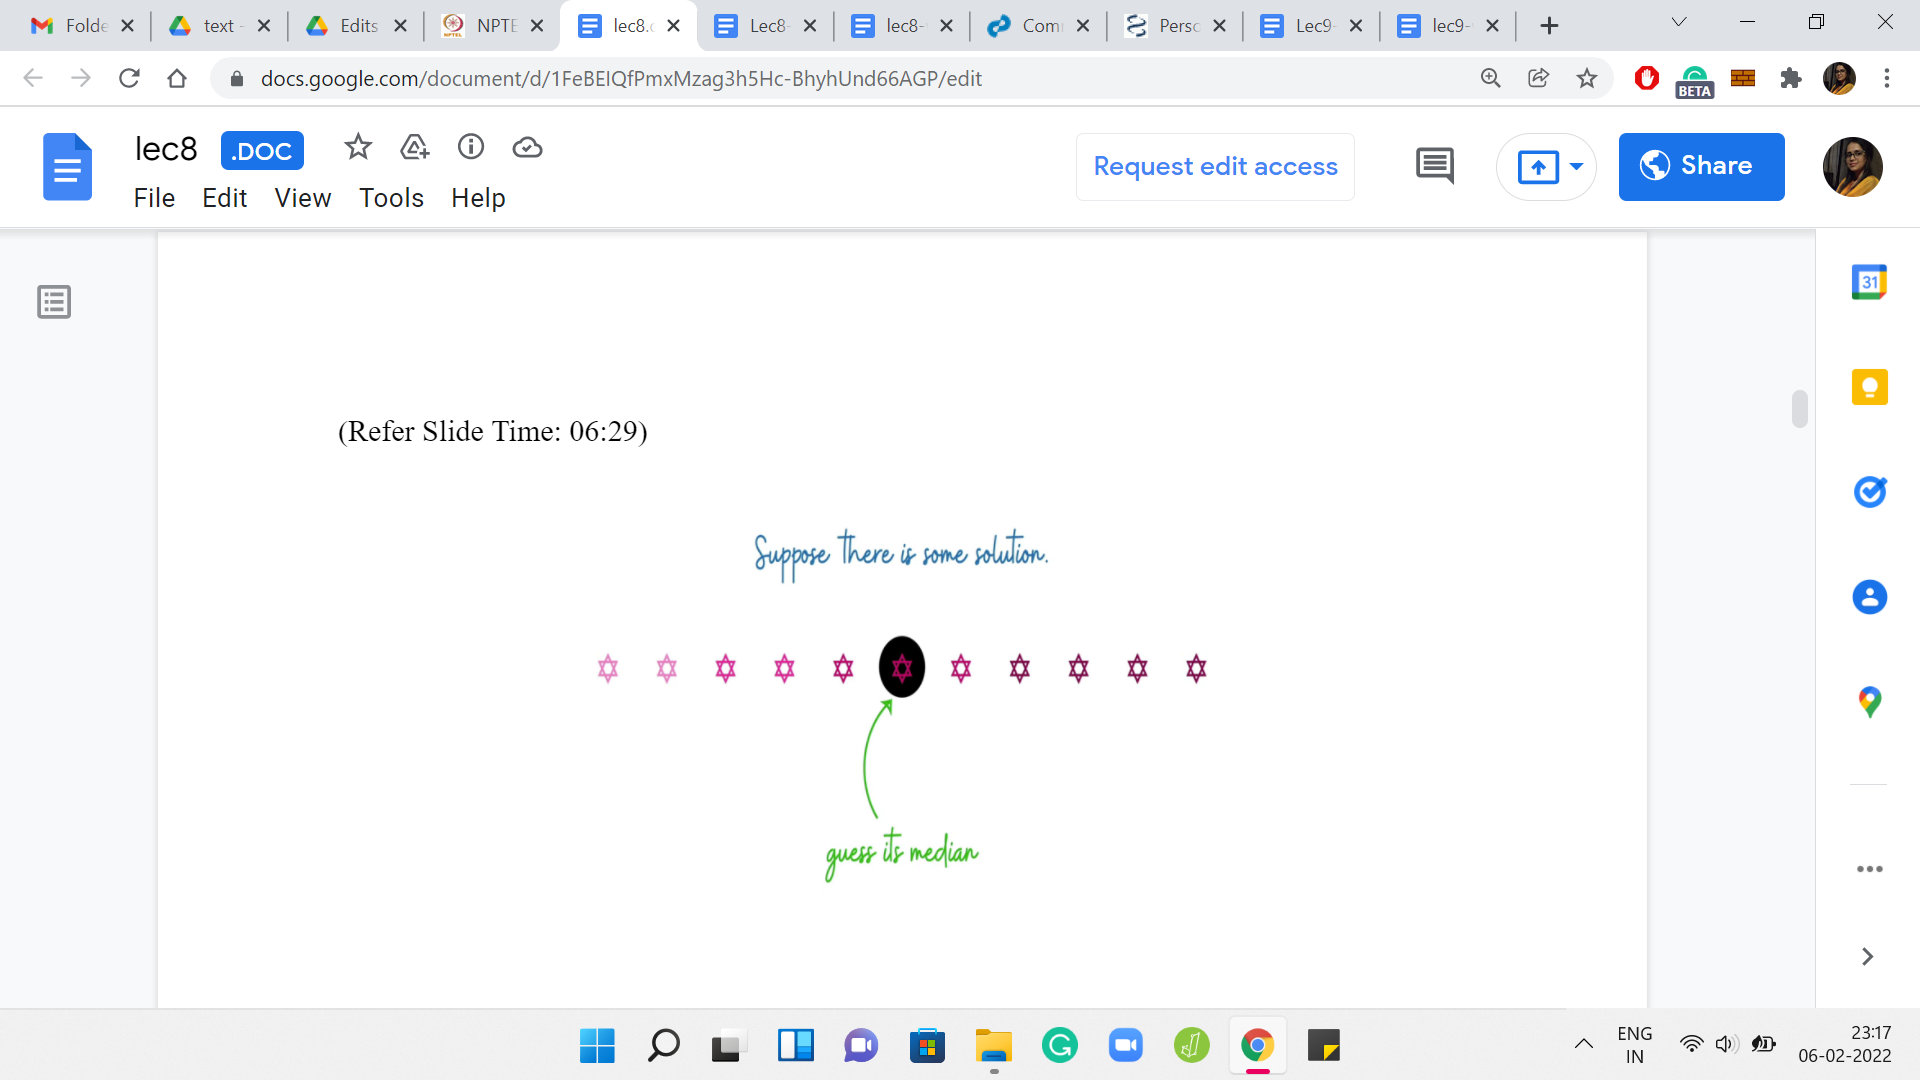This screenshot has height=1080, width=1920.
Task: Star this lec8 document
Action: click(358, 148)
